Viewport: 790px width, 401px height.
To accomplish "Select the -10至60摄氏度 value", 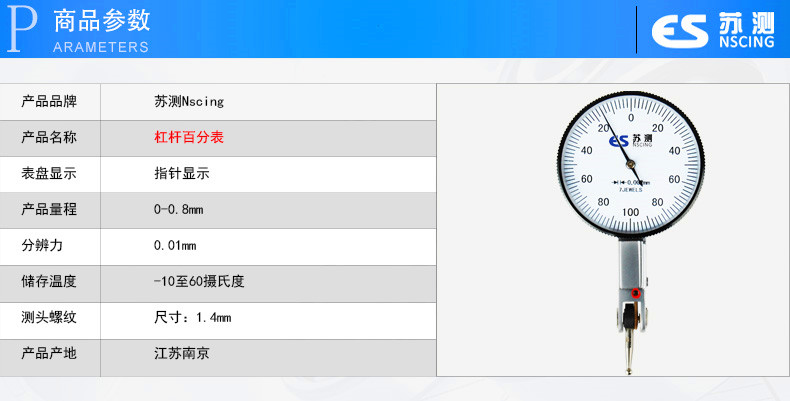I will 199,281.
